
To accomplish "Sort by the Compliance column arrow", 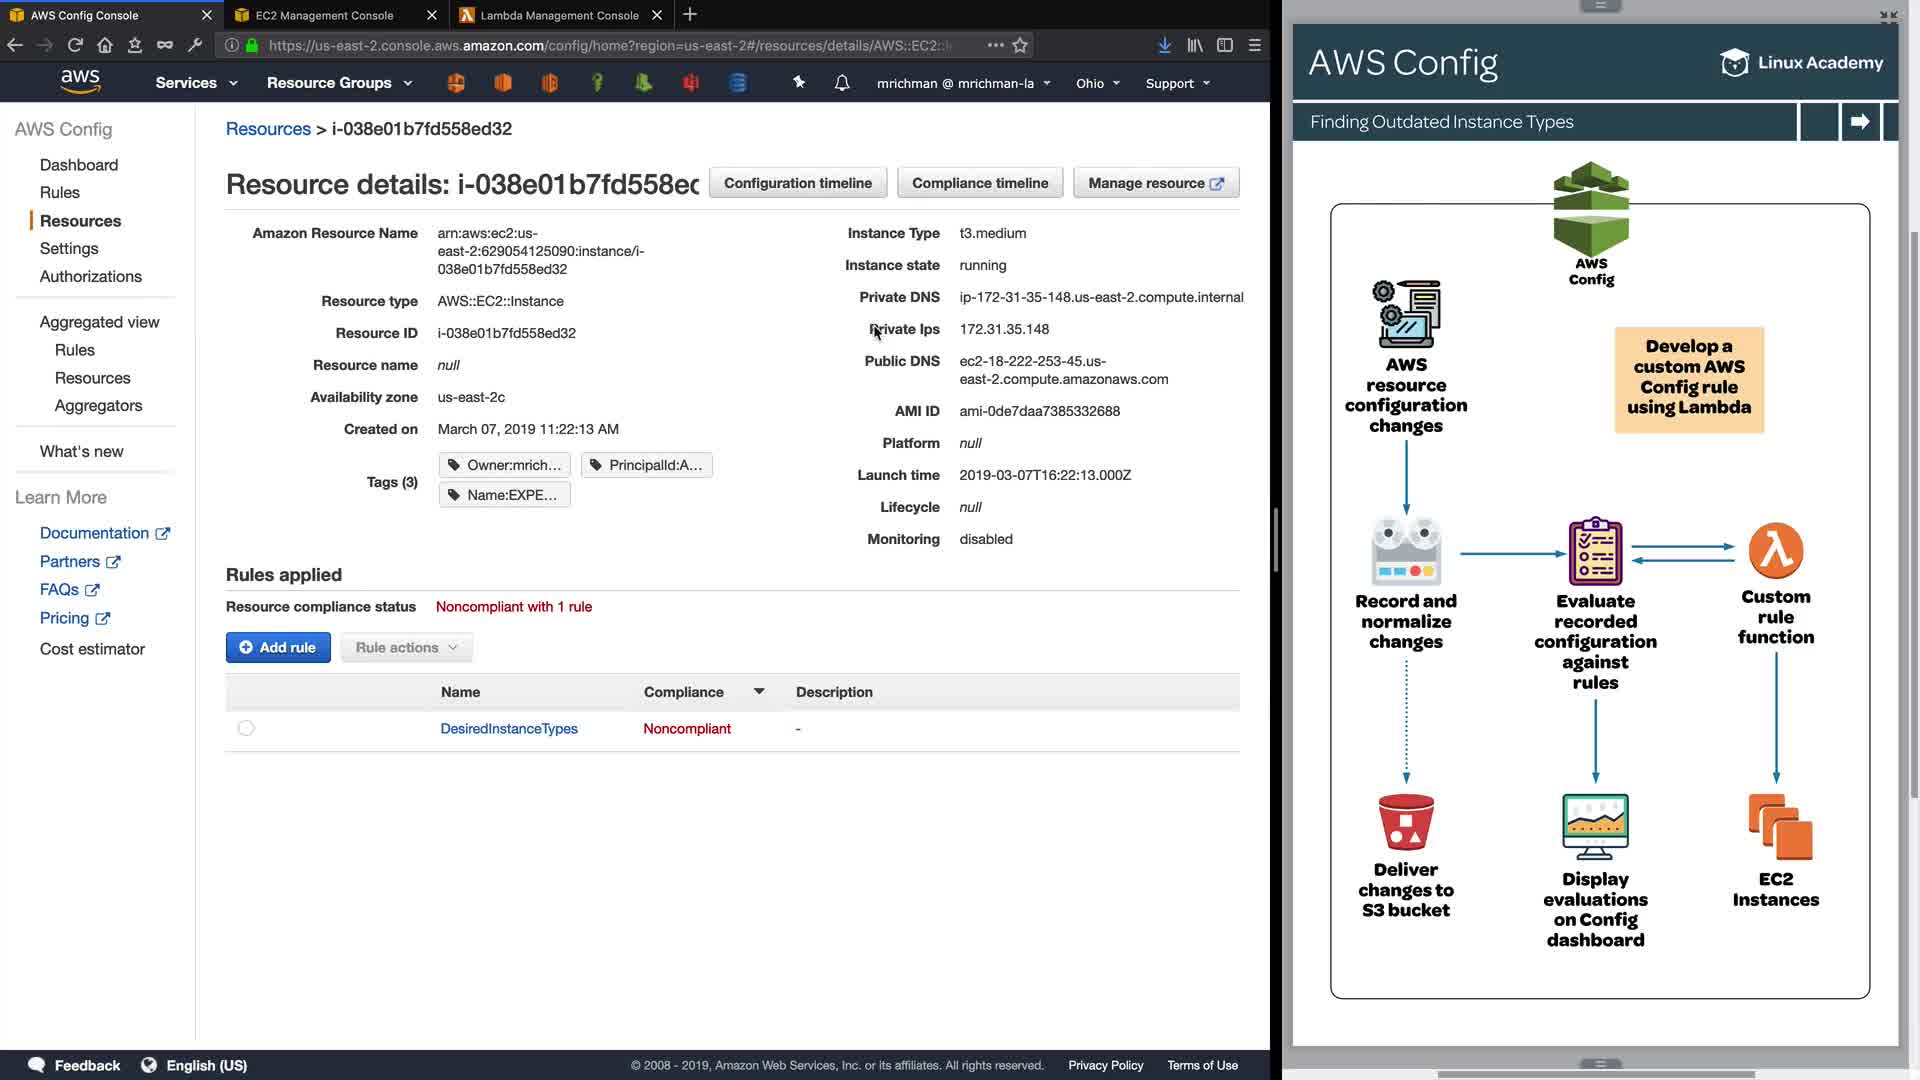I will click(x=759, y=692).
